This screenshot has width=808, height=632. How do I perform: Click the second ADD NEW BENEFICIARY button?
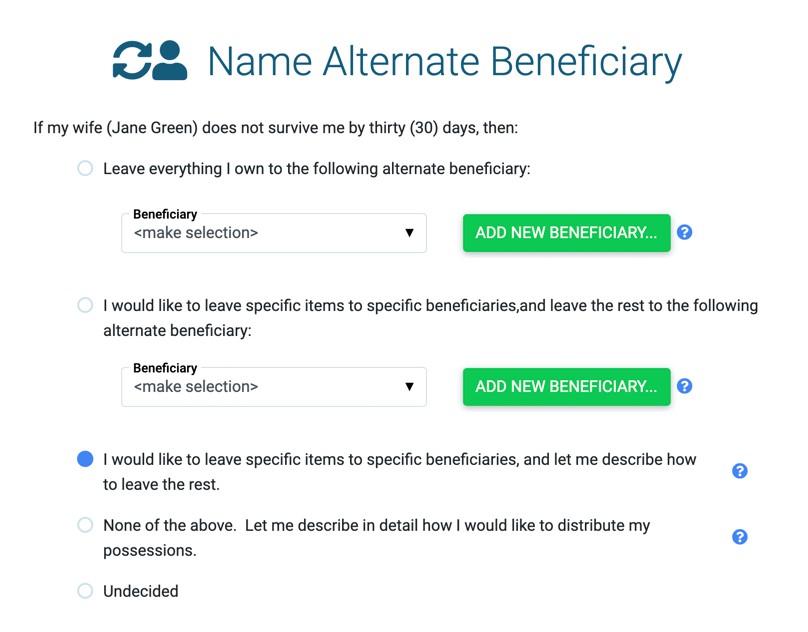pos(566,386)
